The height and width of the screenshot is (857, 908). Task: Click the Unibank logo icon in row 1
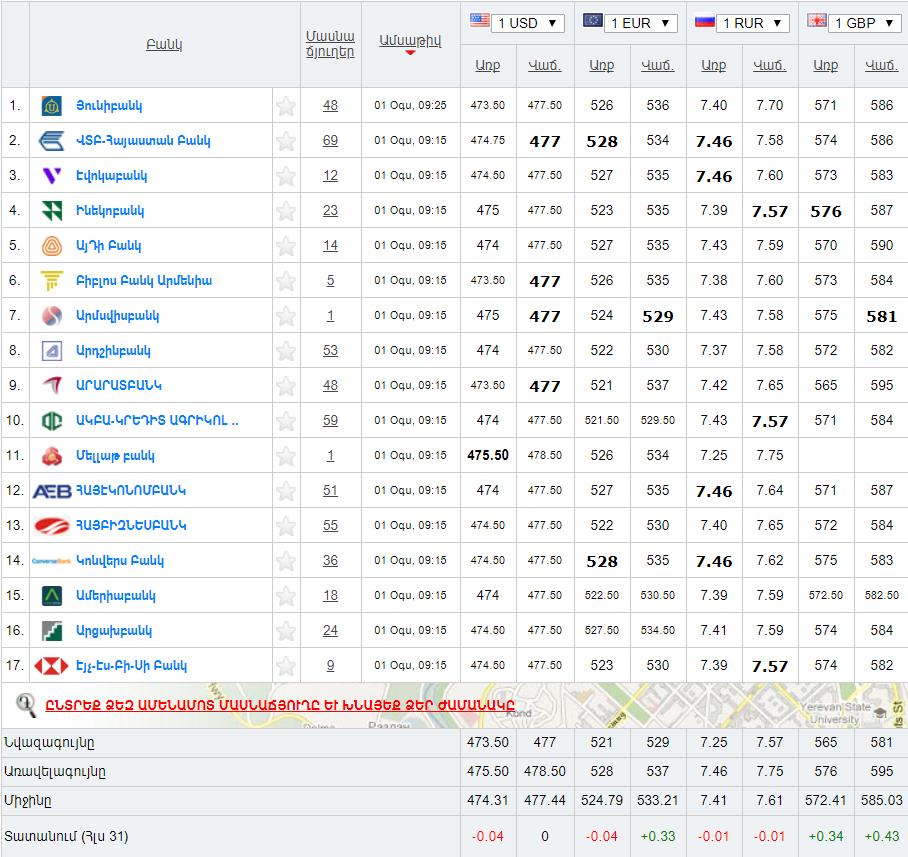point(51,106)
